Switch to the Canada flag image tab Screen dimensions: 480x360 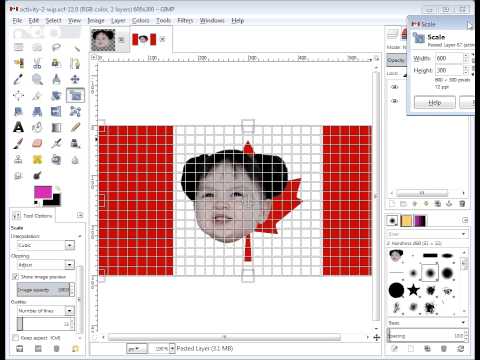coord(144,39)
